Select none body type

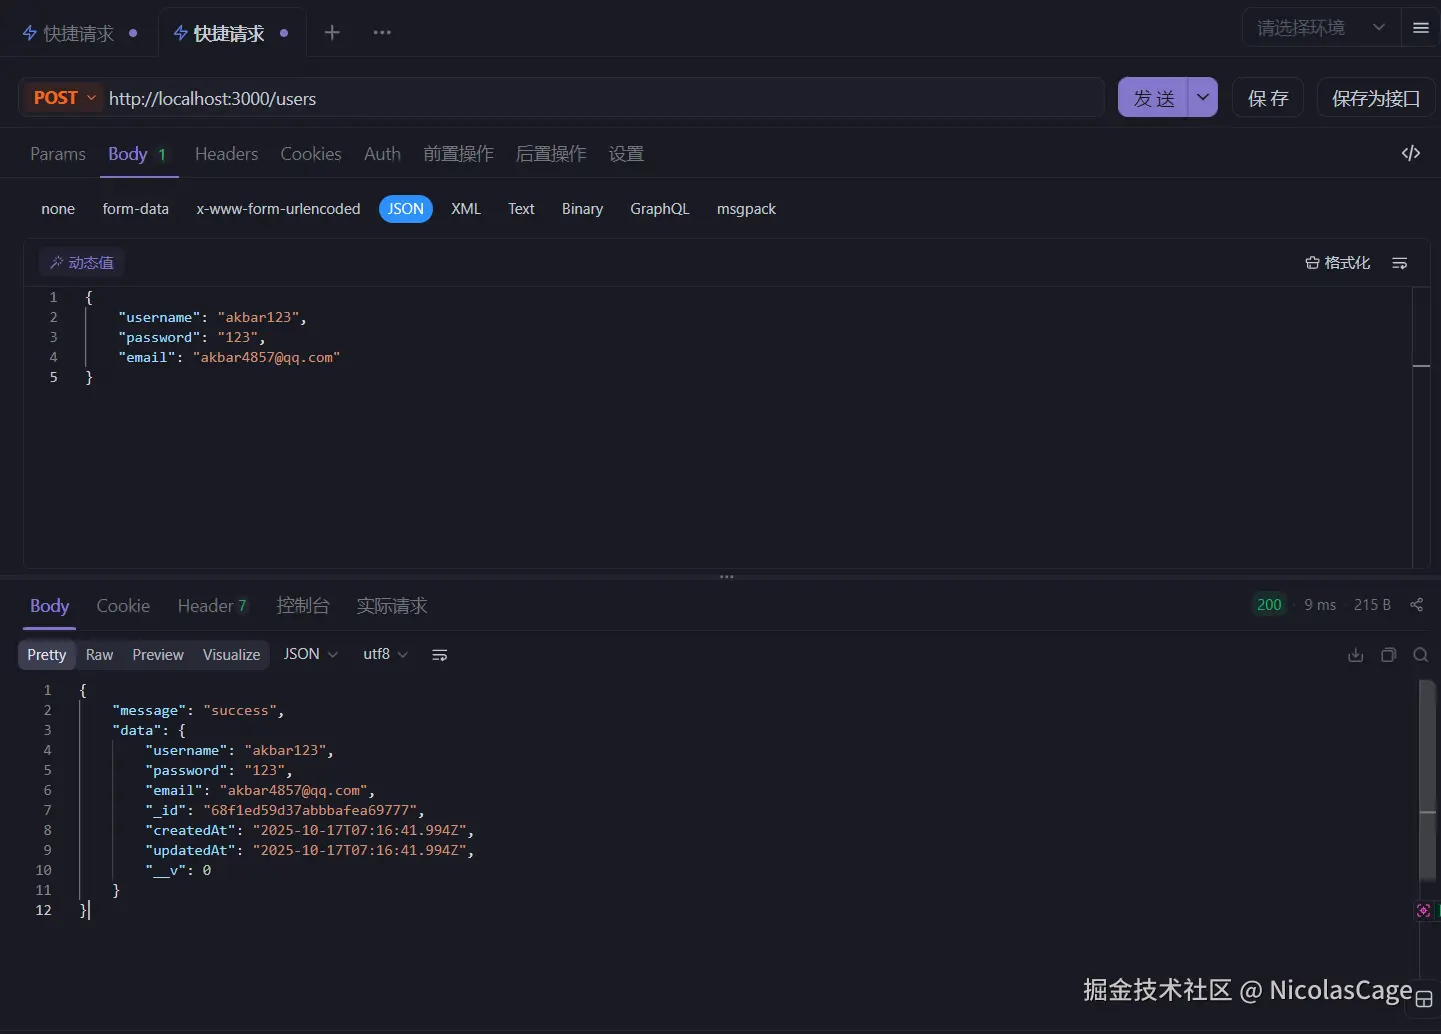point(58,209)
